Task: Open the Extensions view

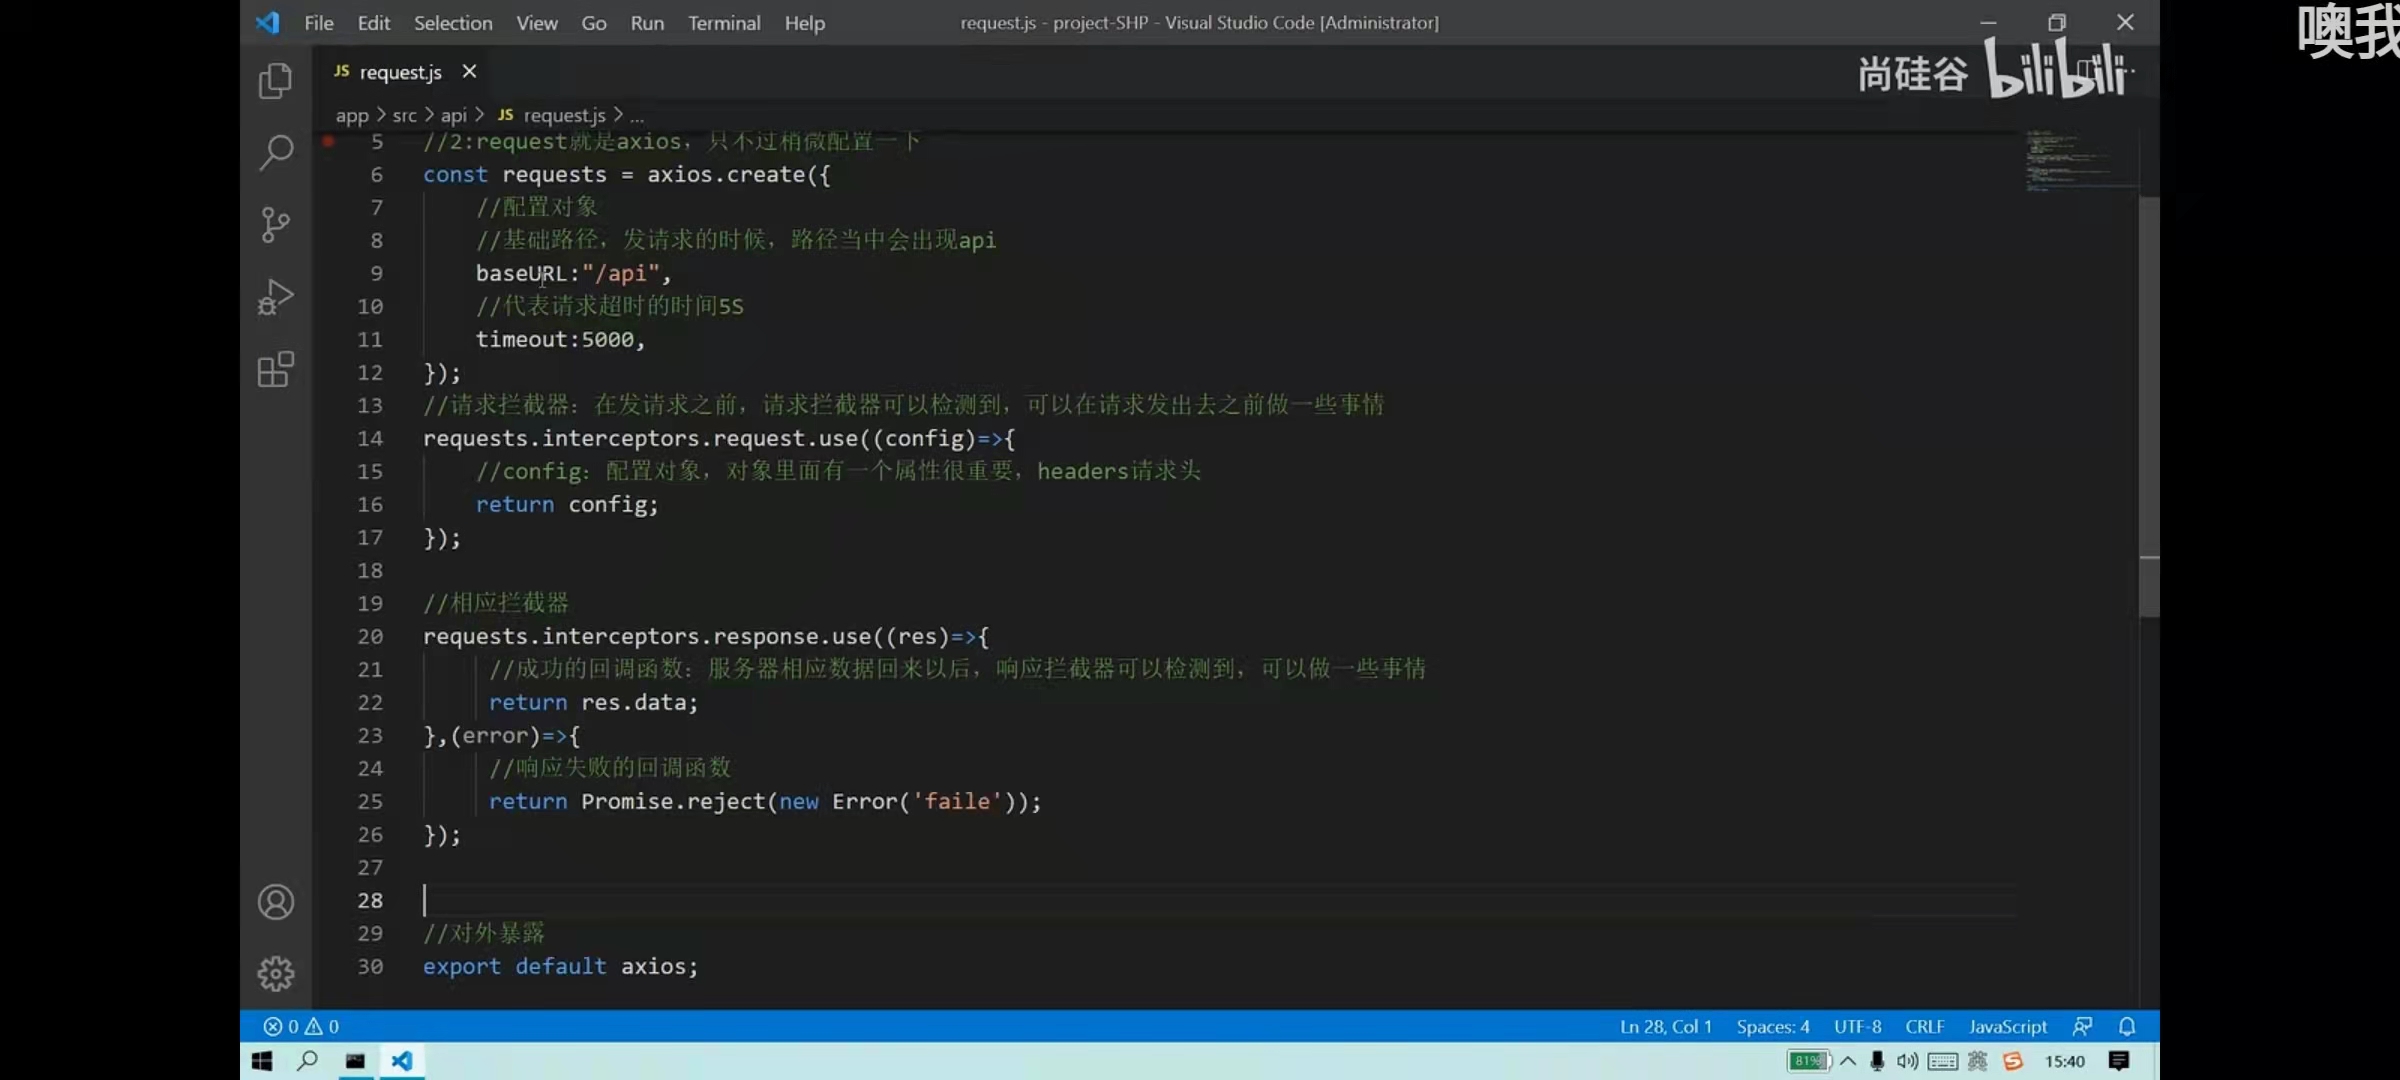Action: click(x=275, y=369)
